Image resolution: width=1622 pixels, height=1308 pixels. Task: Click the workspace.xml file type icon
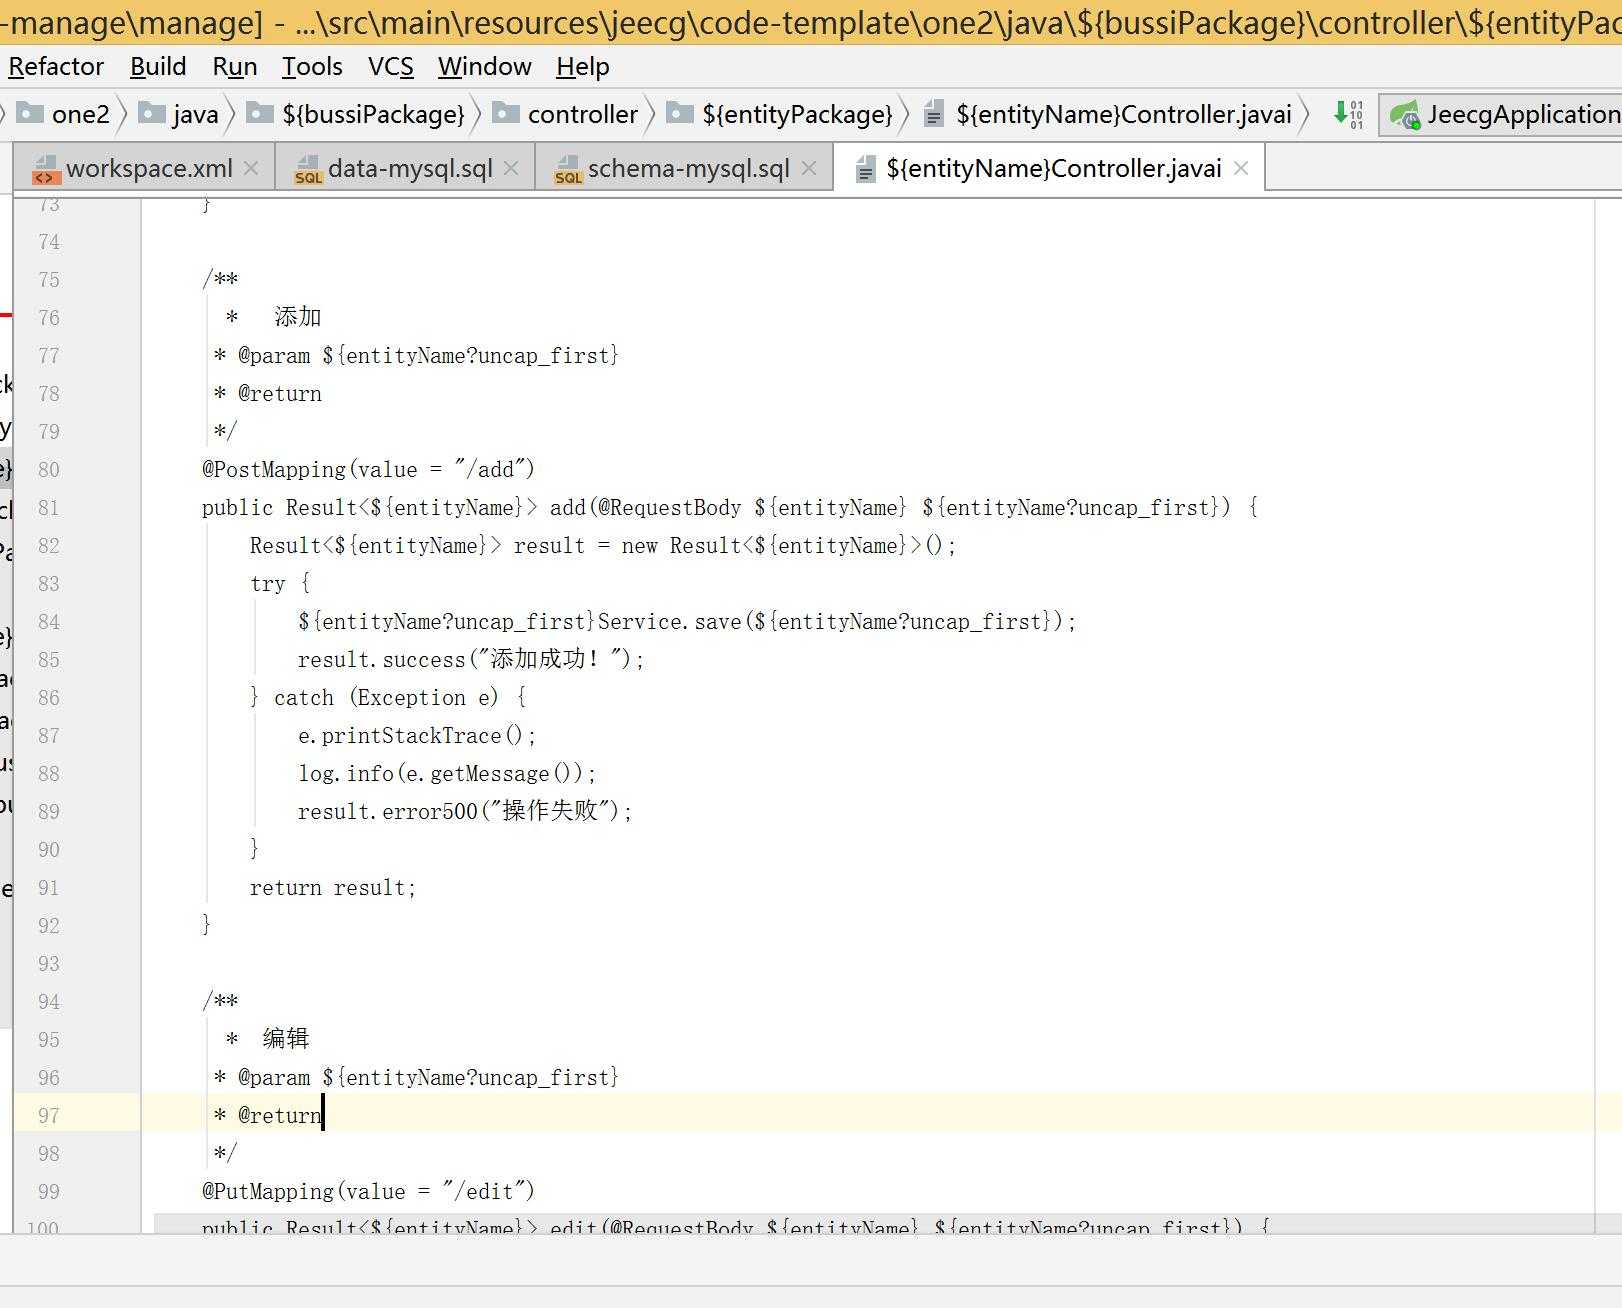pos(45,170)
